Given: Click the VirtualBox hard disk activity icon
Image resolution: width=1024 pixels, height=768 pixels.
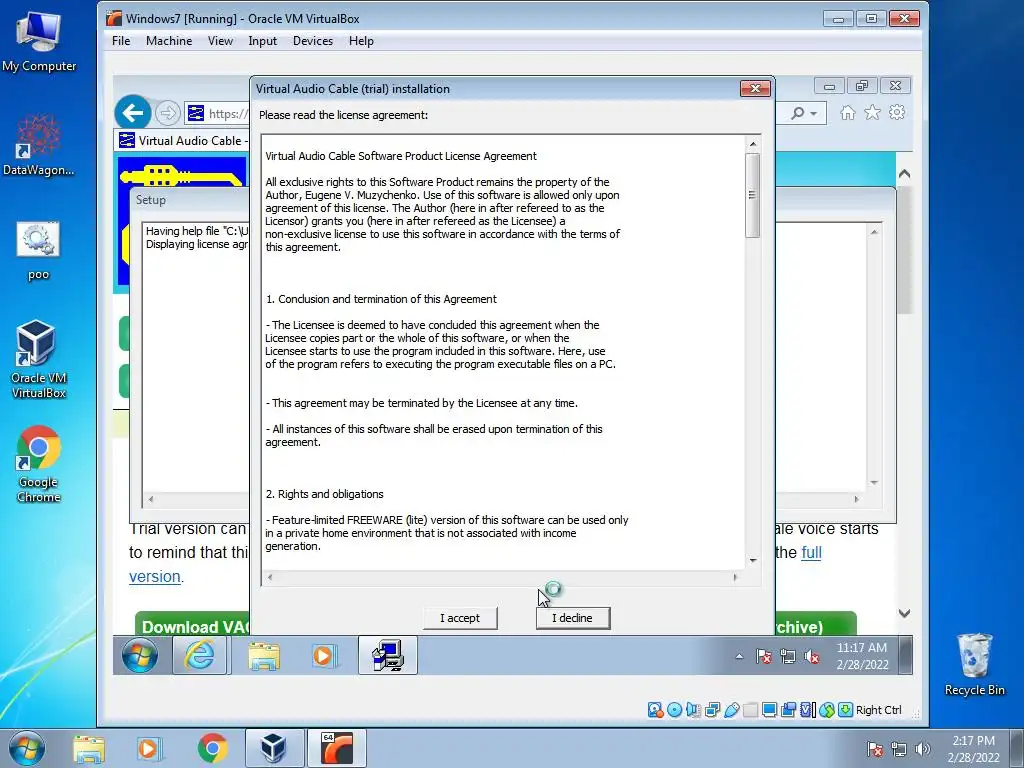Looking at the screenshot, I should (655, 710).
